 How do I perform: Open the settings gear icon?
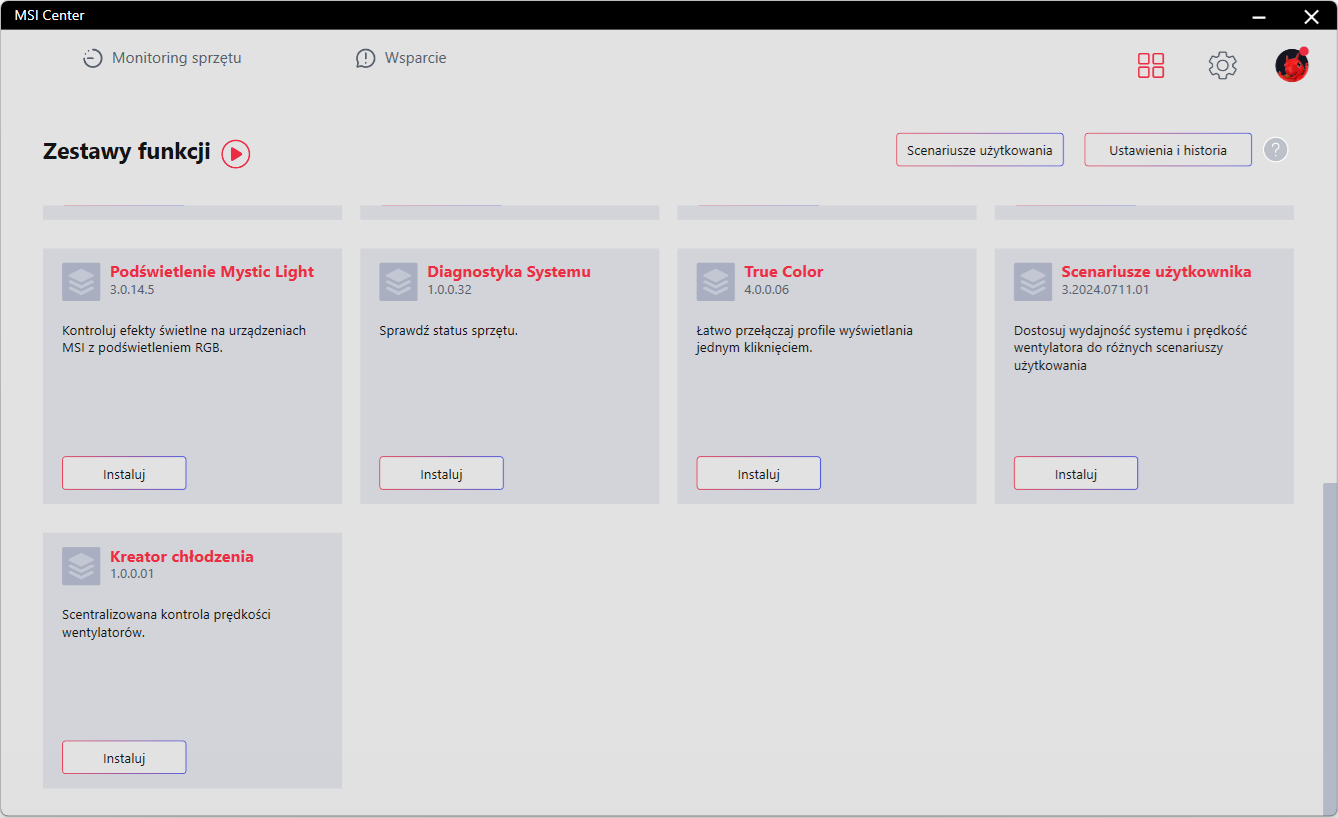click(x=1222, y=66)
